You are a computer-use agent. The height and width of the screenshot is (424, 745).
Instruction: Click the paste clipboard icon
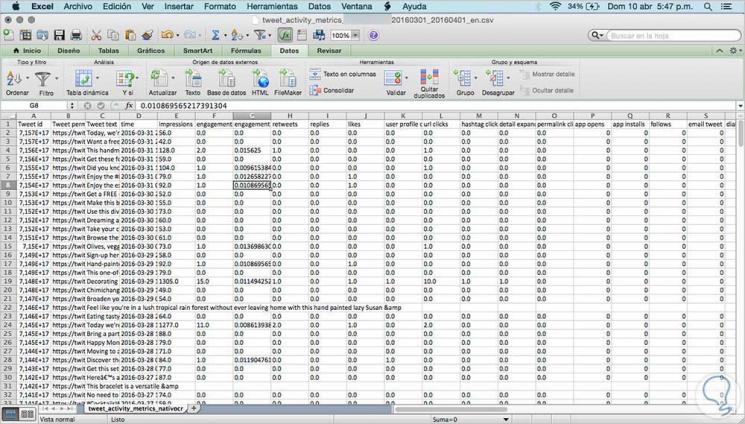coord(130,35)
